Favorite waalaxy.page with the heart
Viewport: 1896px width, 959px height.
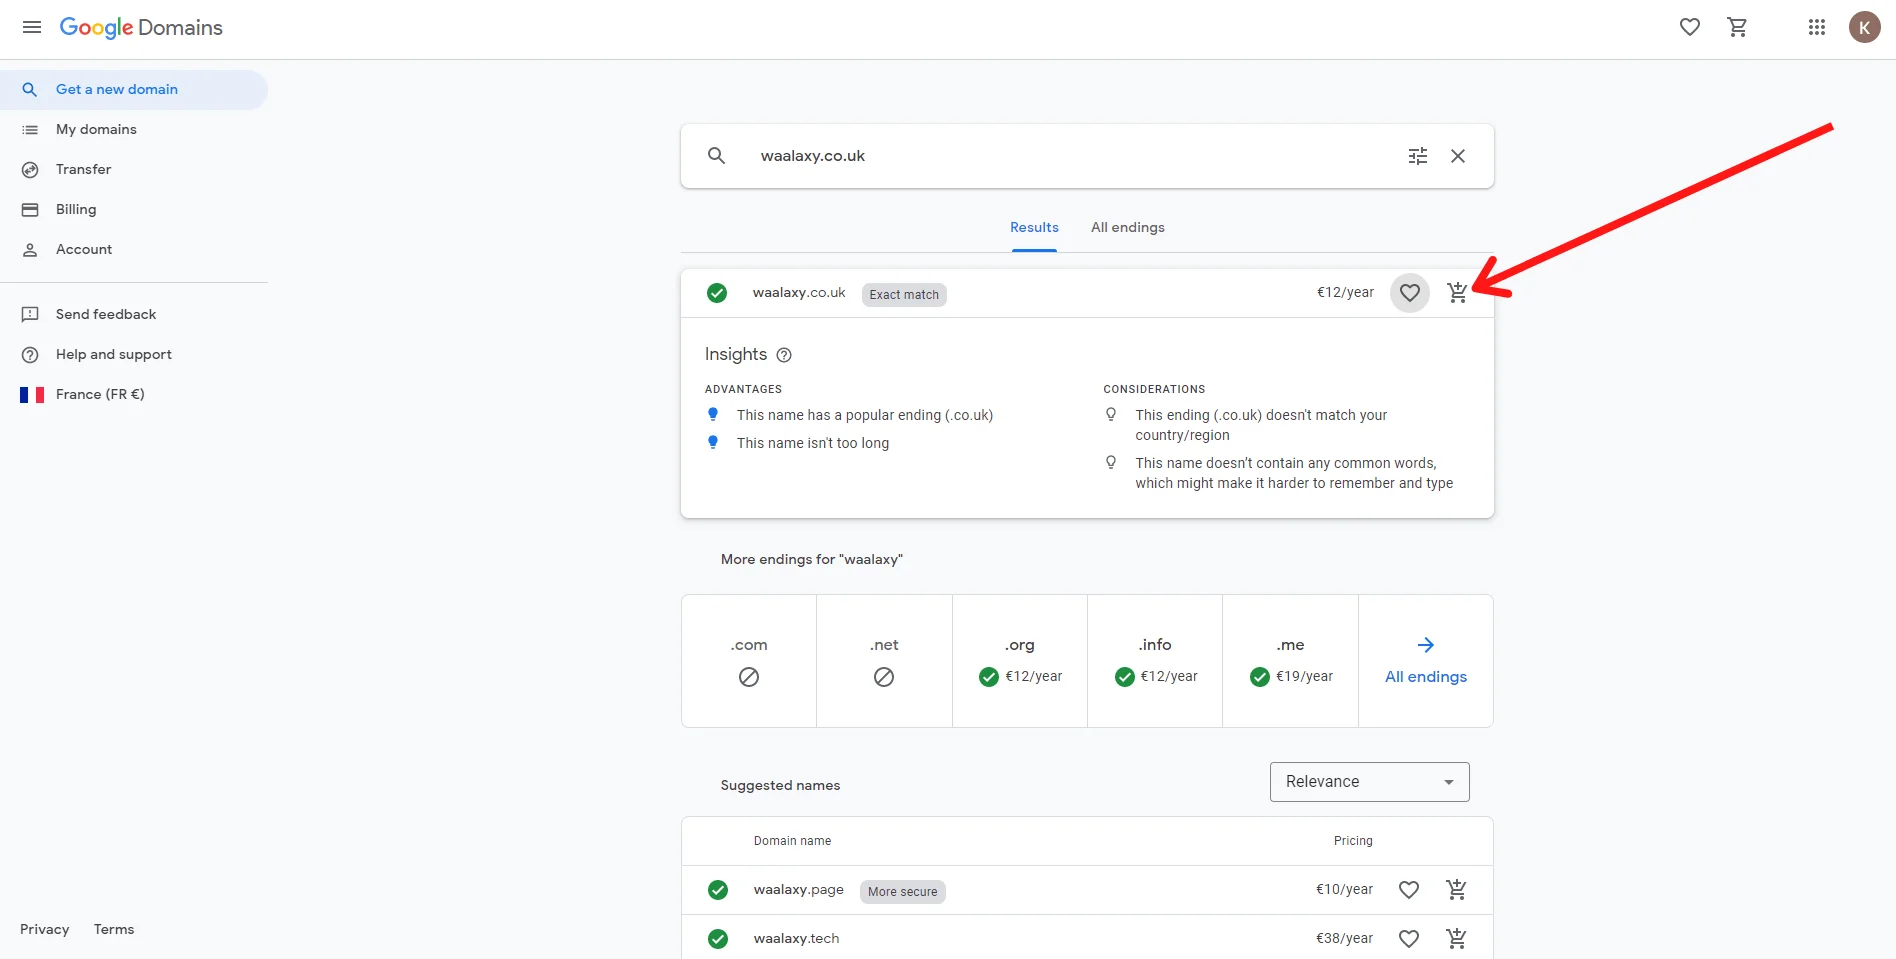pos(1409,889)
